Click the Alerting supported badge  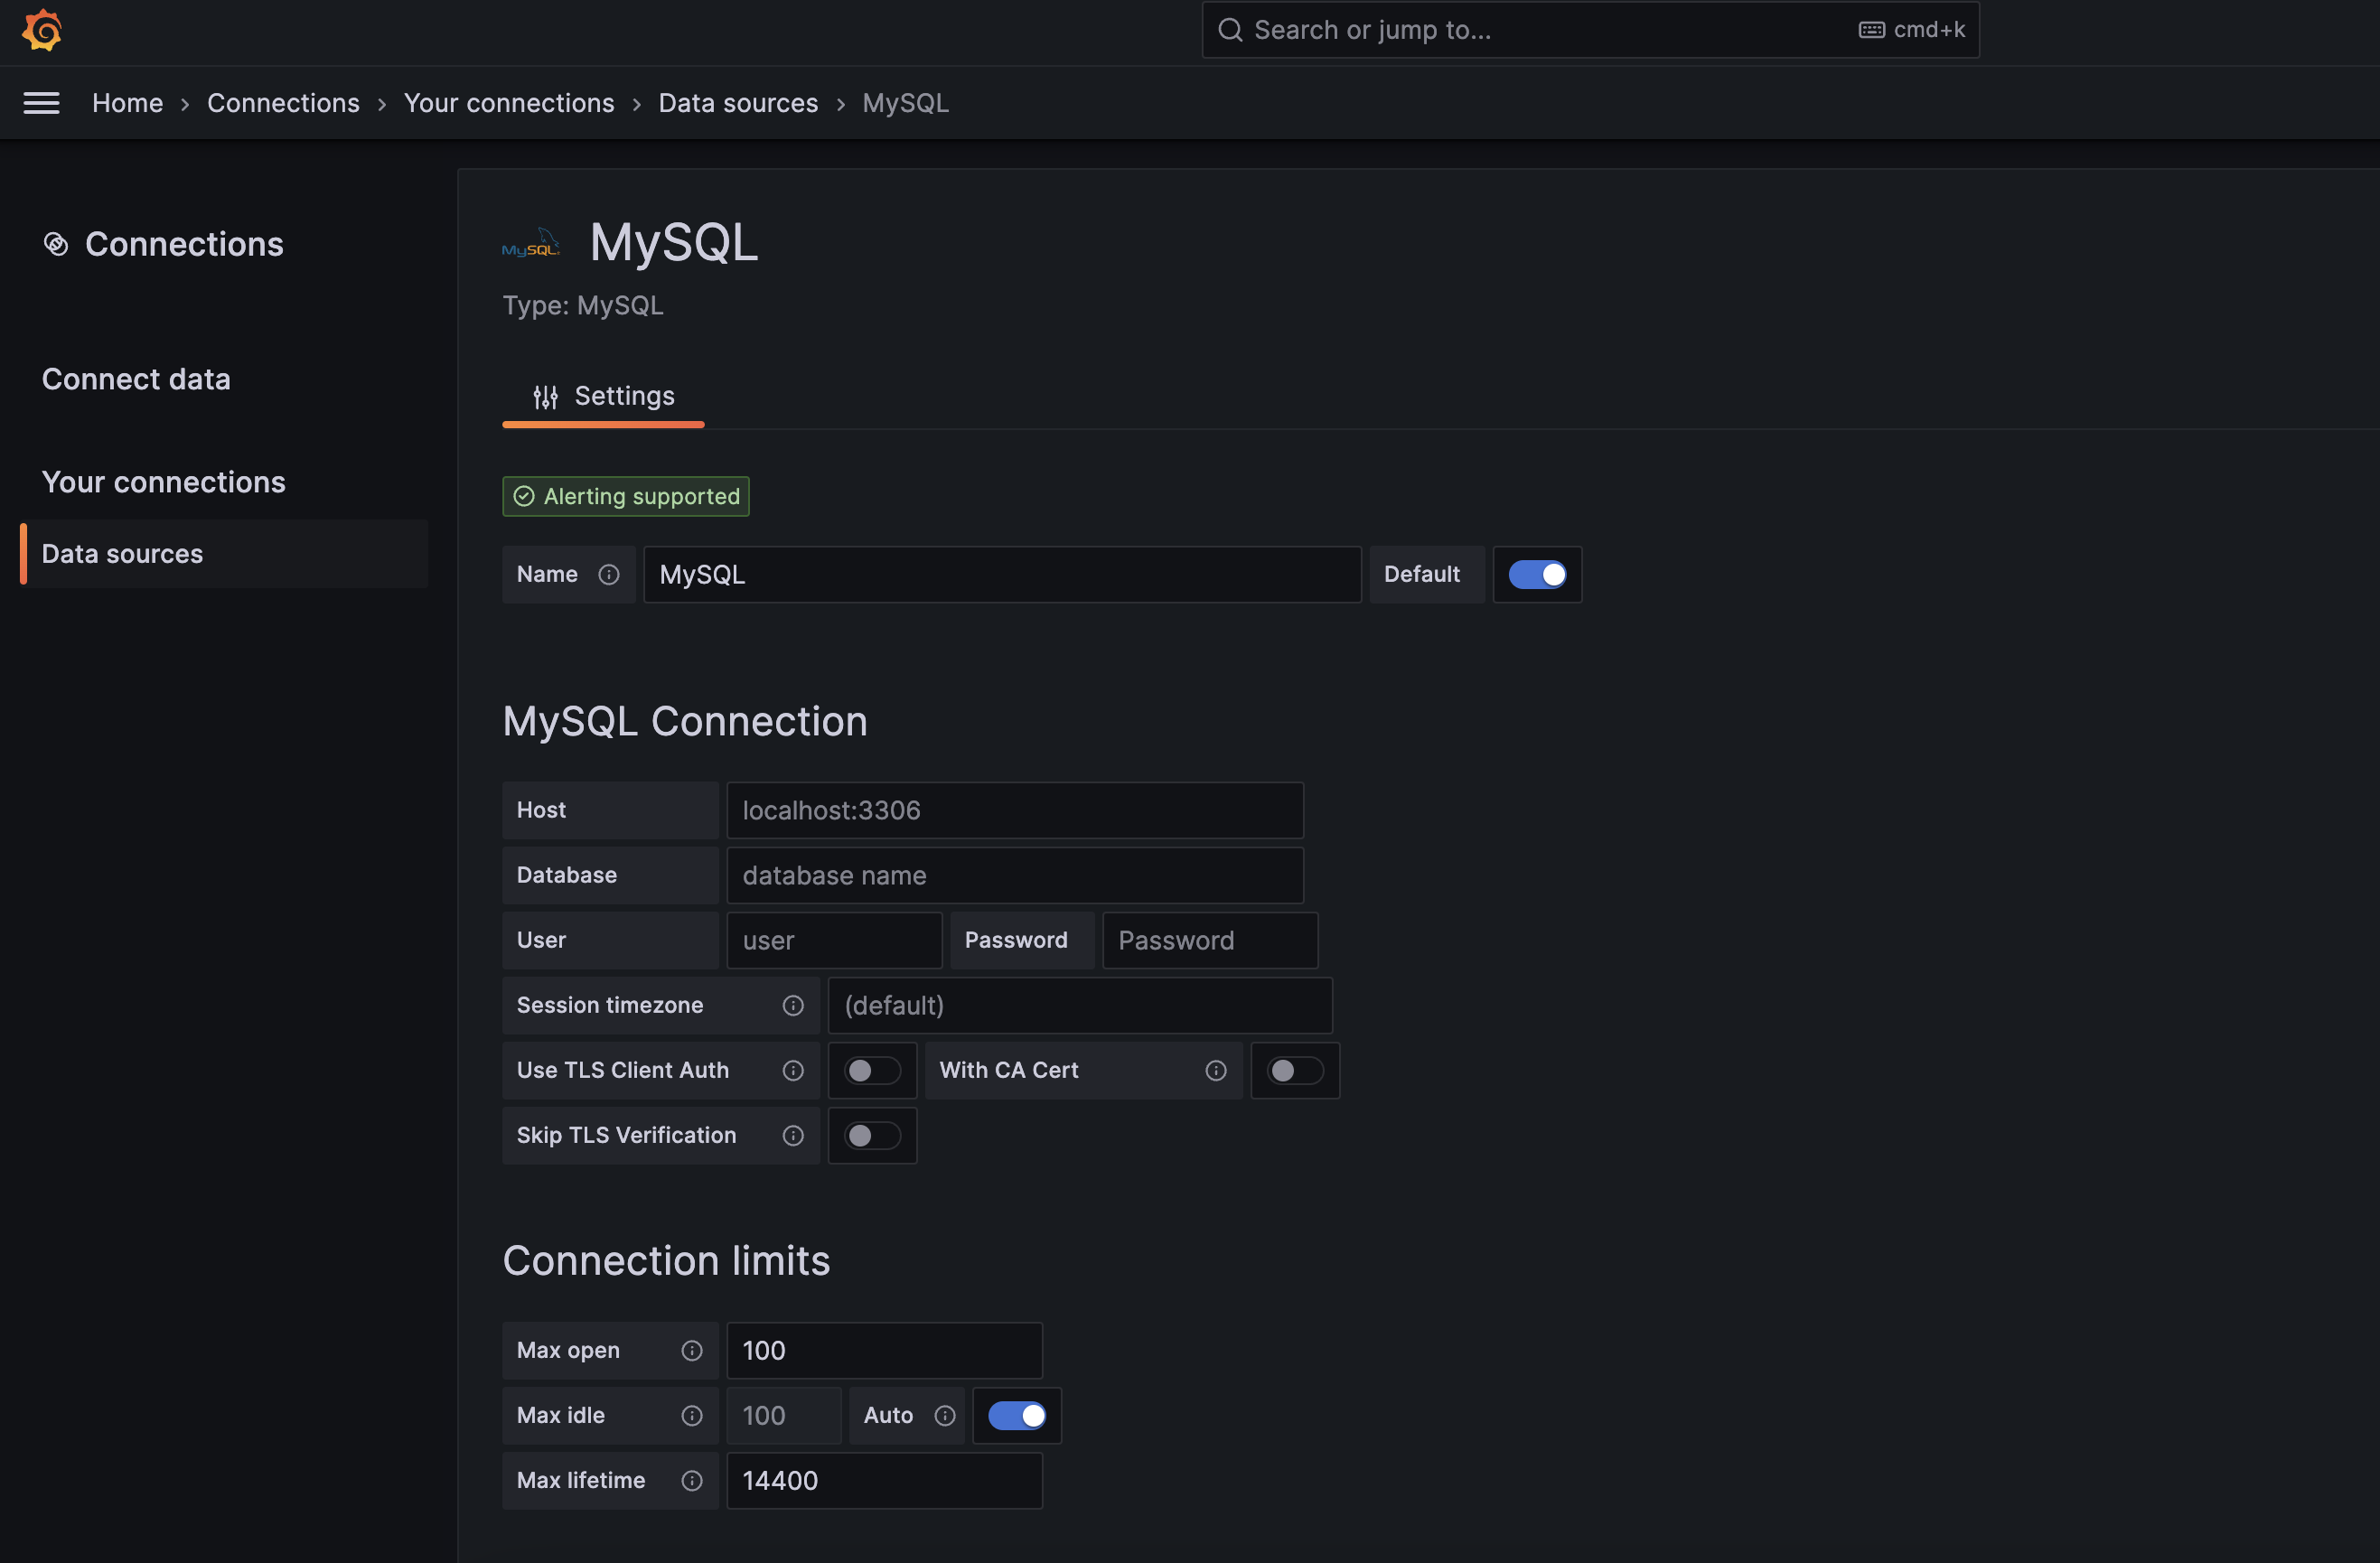[x=626, y=496]
